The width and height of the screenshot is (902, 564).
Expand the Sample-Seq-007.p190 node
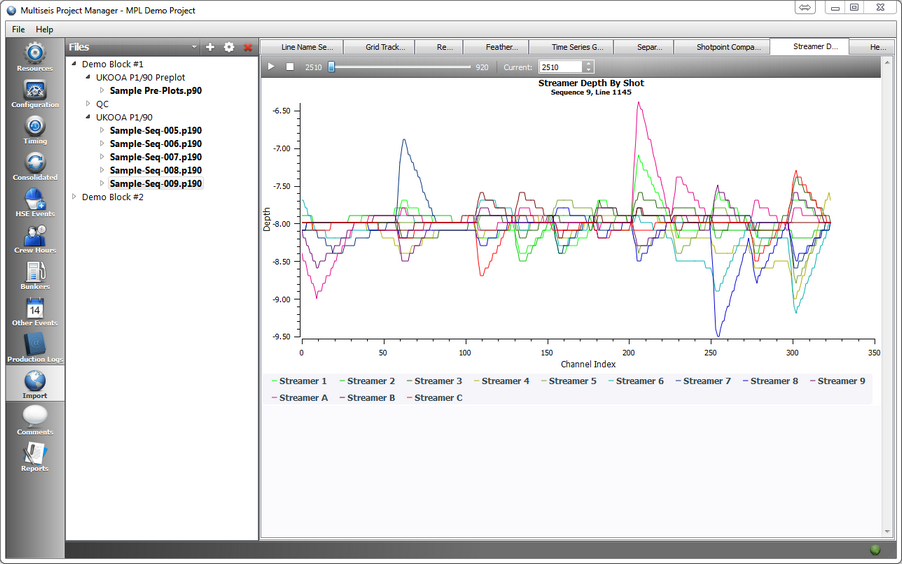coord(102,157)
